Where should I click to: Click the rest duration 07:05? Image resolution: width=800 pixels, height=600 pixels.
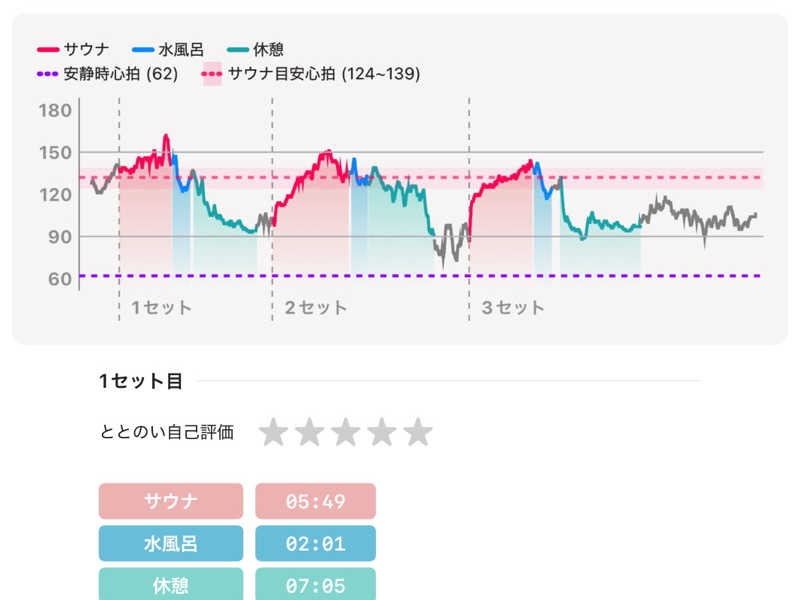(316, 584)
